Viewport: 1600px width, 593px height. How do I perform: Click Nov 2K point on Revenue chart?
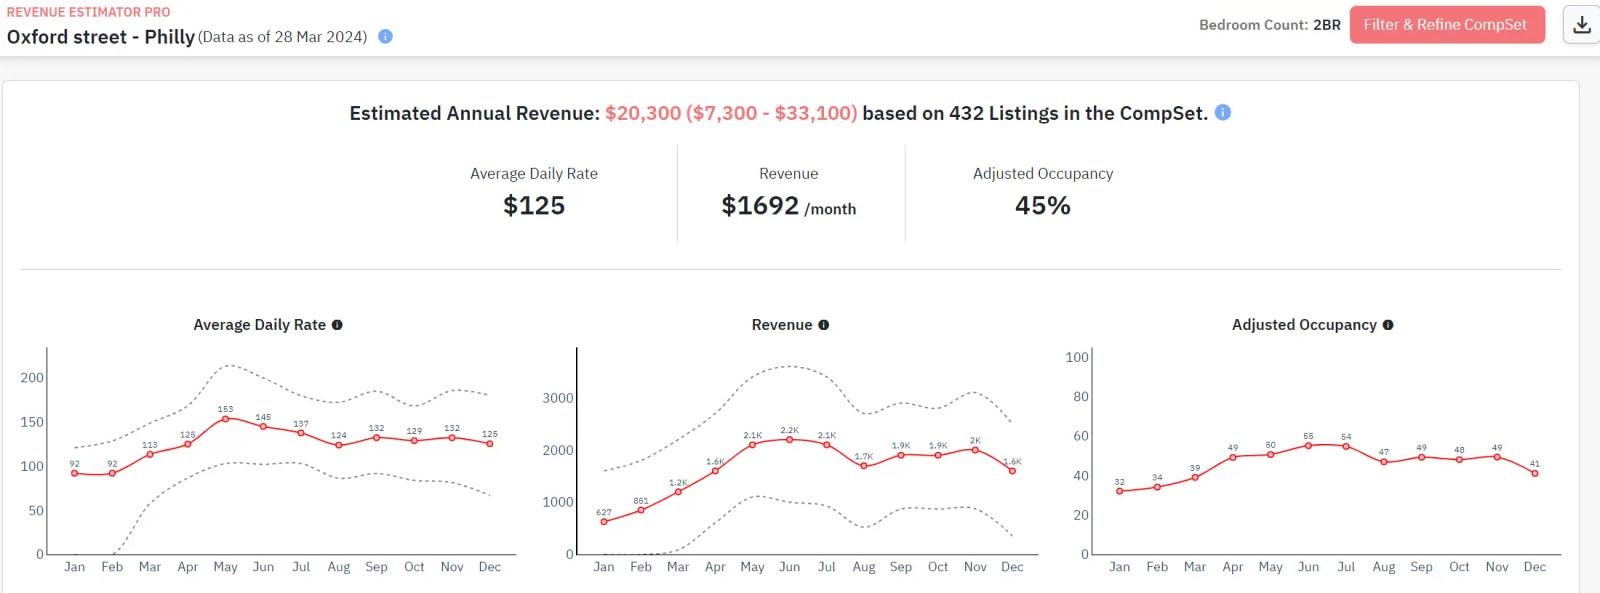pos(975,450)
